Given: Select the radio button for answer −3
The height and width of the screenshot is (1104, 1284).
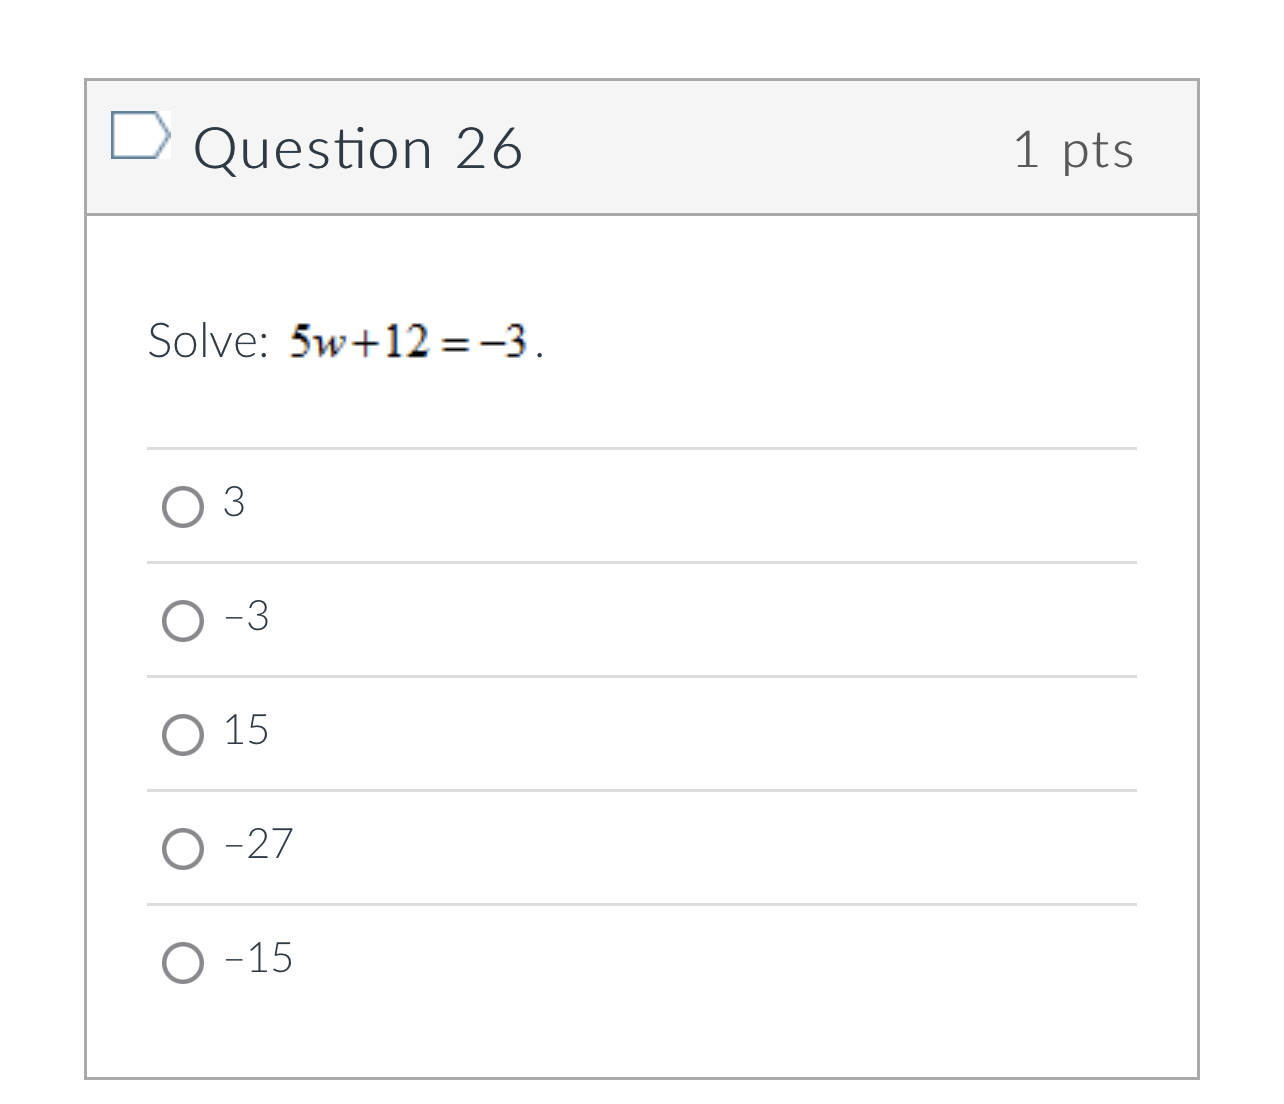Looking at the screenshot, I should [183, 620].
